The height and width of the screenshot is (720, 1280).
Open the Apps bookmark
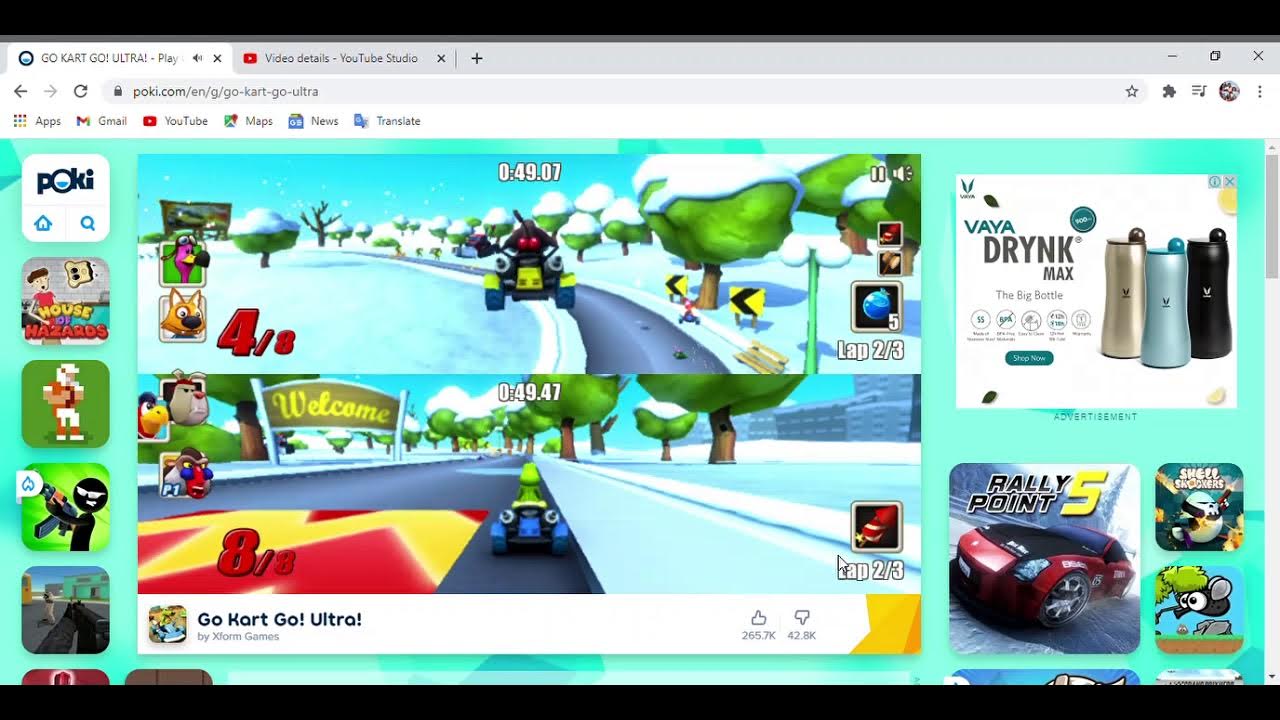click(37, 121)
